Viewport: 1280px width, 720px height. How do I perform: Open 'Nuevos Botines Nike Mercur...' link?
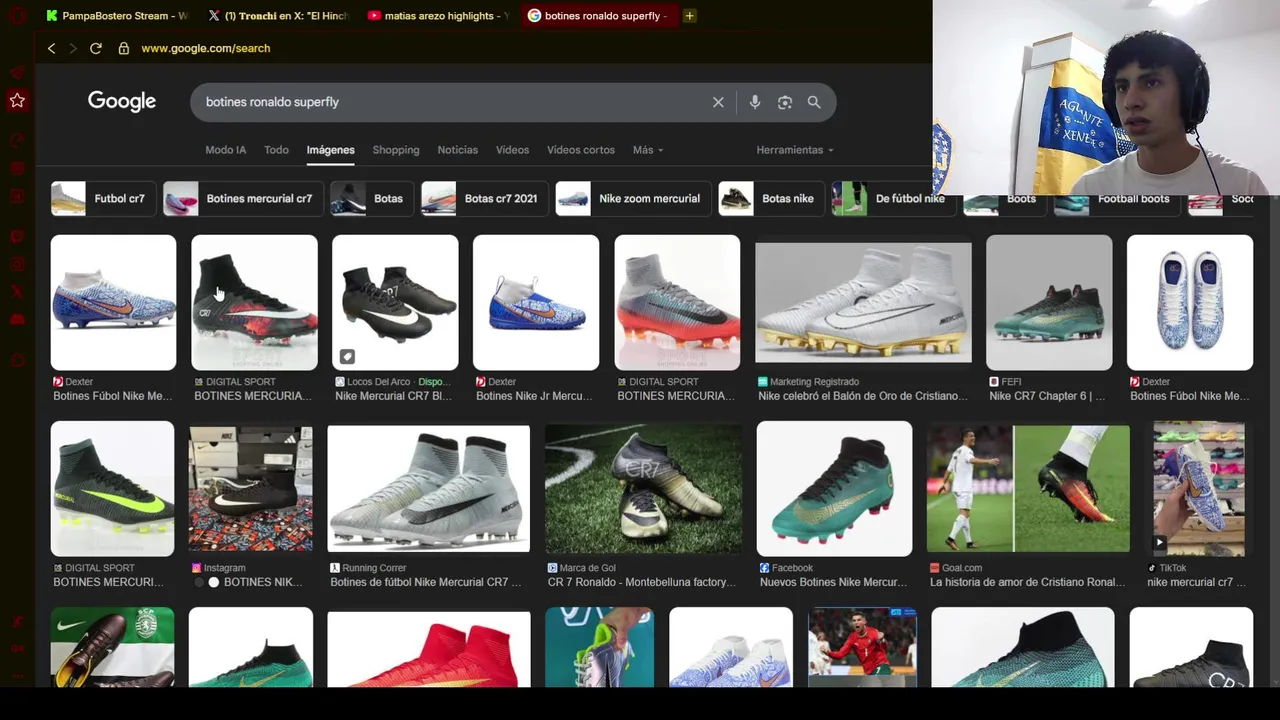pyautogui.click(x=833, y=582)
